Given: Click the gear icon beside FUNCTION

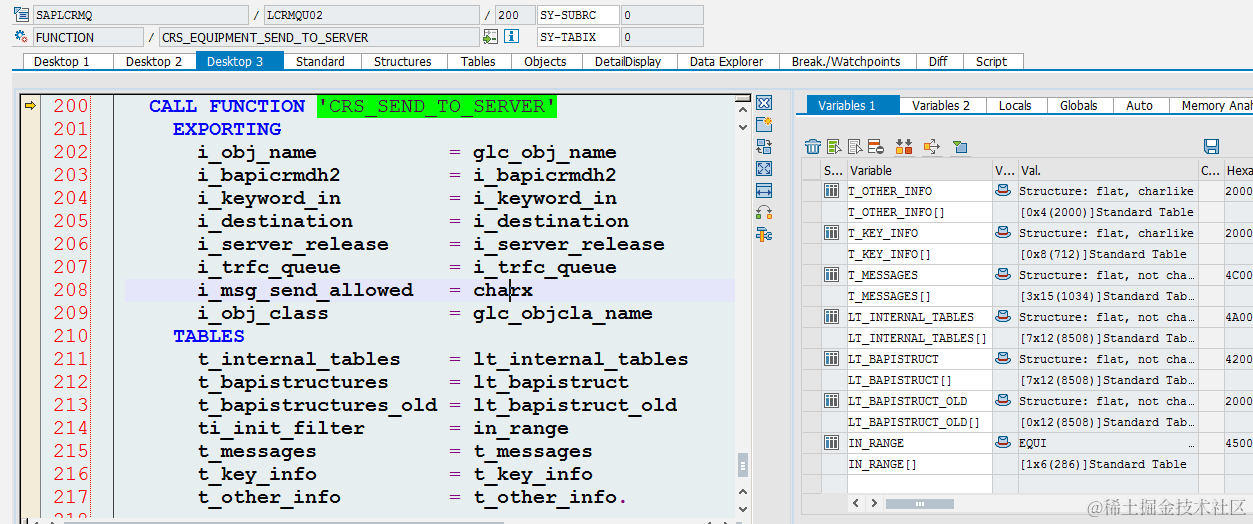Looking at the screenshot, I should pos(21,37).
